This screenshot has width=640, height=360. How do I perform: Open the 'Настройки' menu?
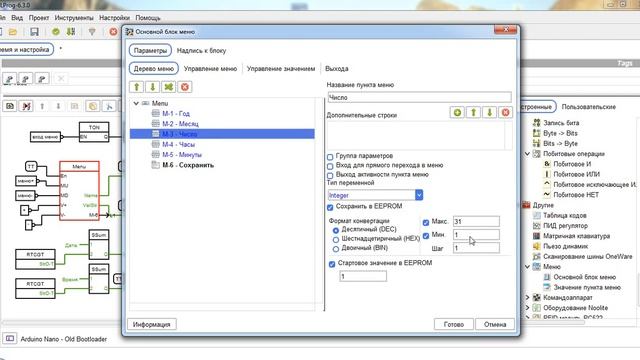point(114,18)
